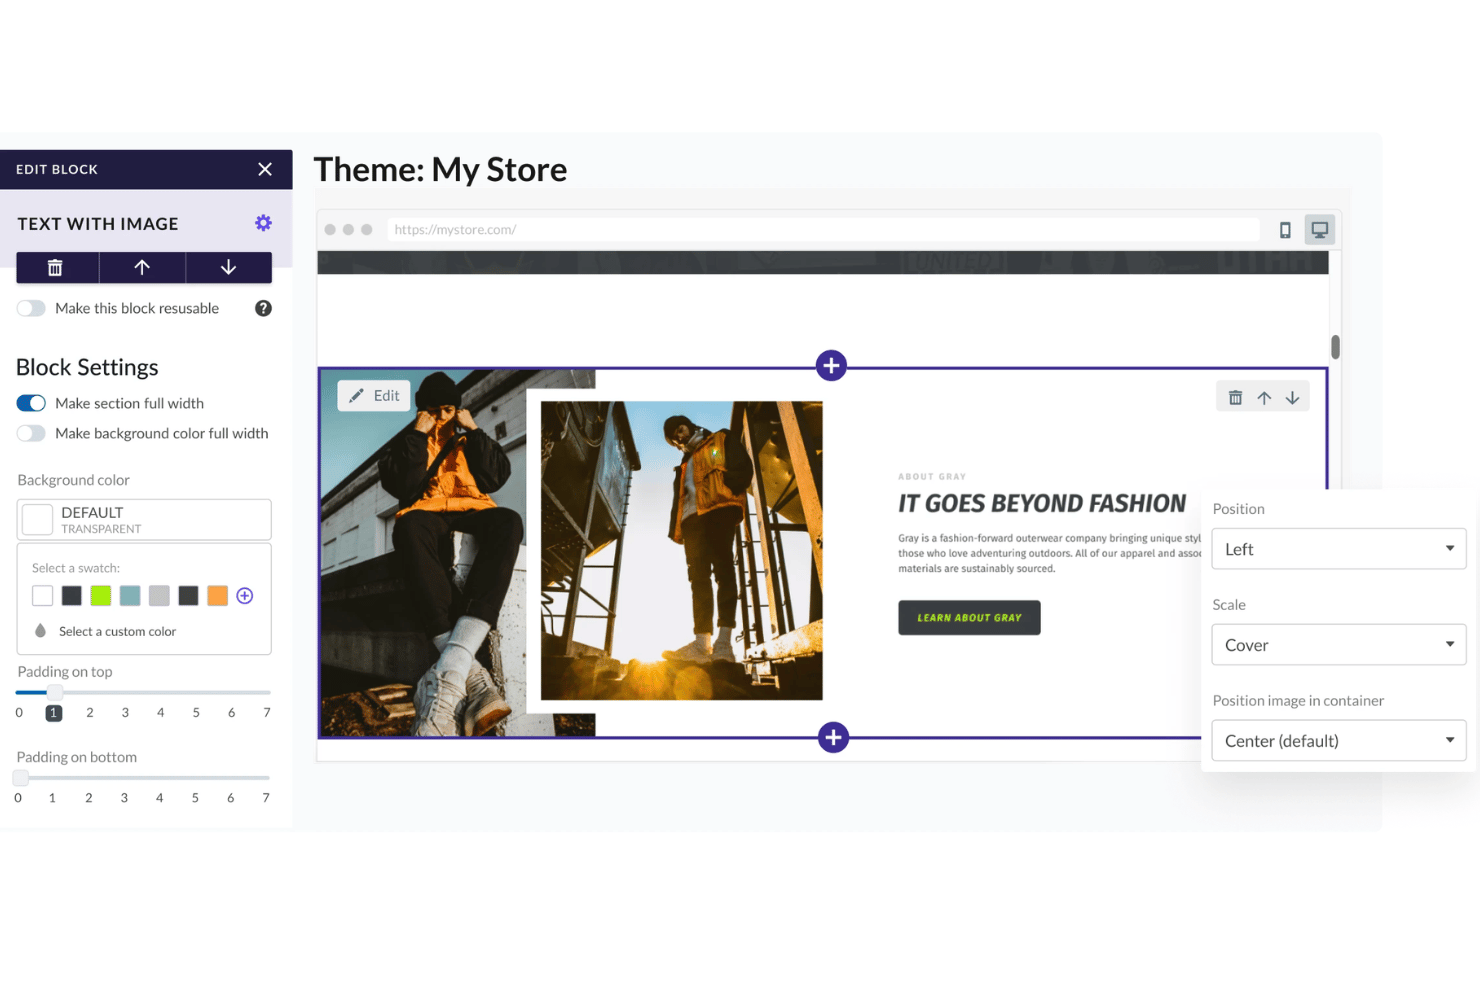This screenshot has height=987, width=1480.
Task: Delete block via preview trash icon
Action: pyautogui.click(x=1235, y=397)
